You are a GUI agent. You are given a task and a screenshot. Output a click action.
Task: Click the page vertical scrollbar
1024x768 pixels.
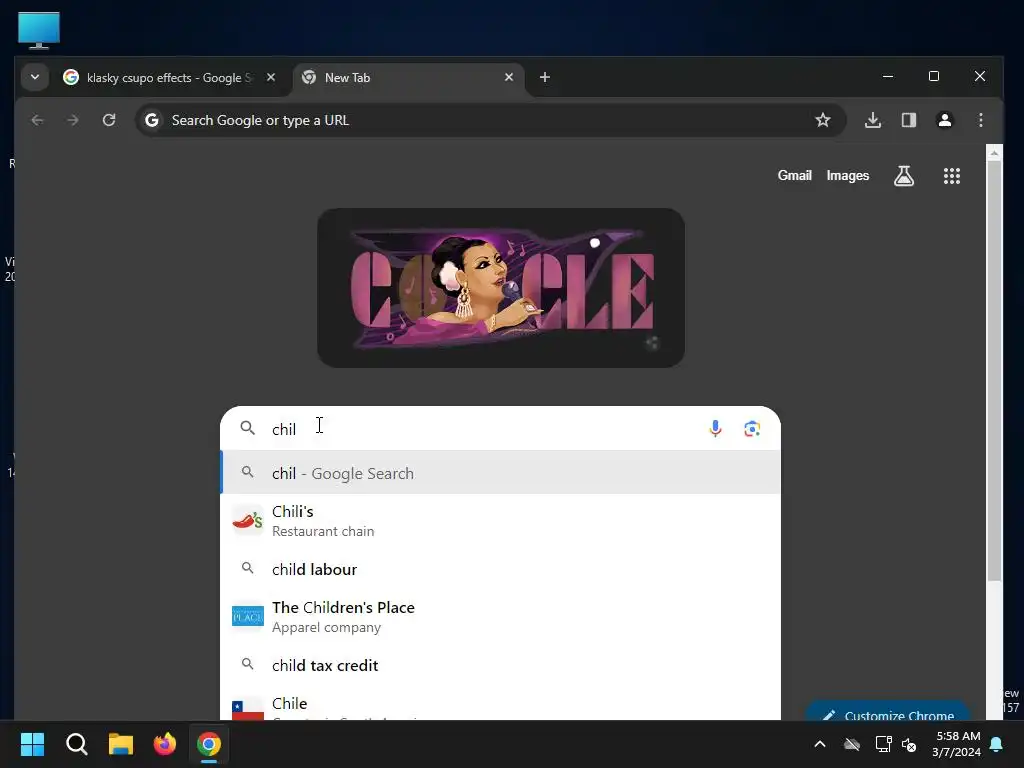994,371
